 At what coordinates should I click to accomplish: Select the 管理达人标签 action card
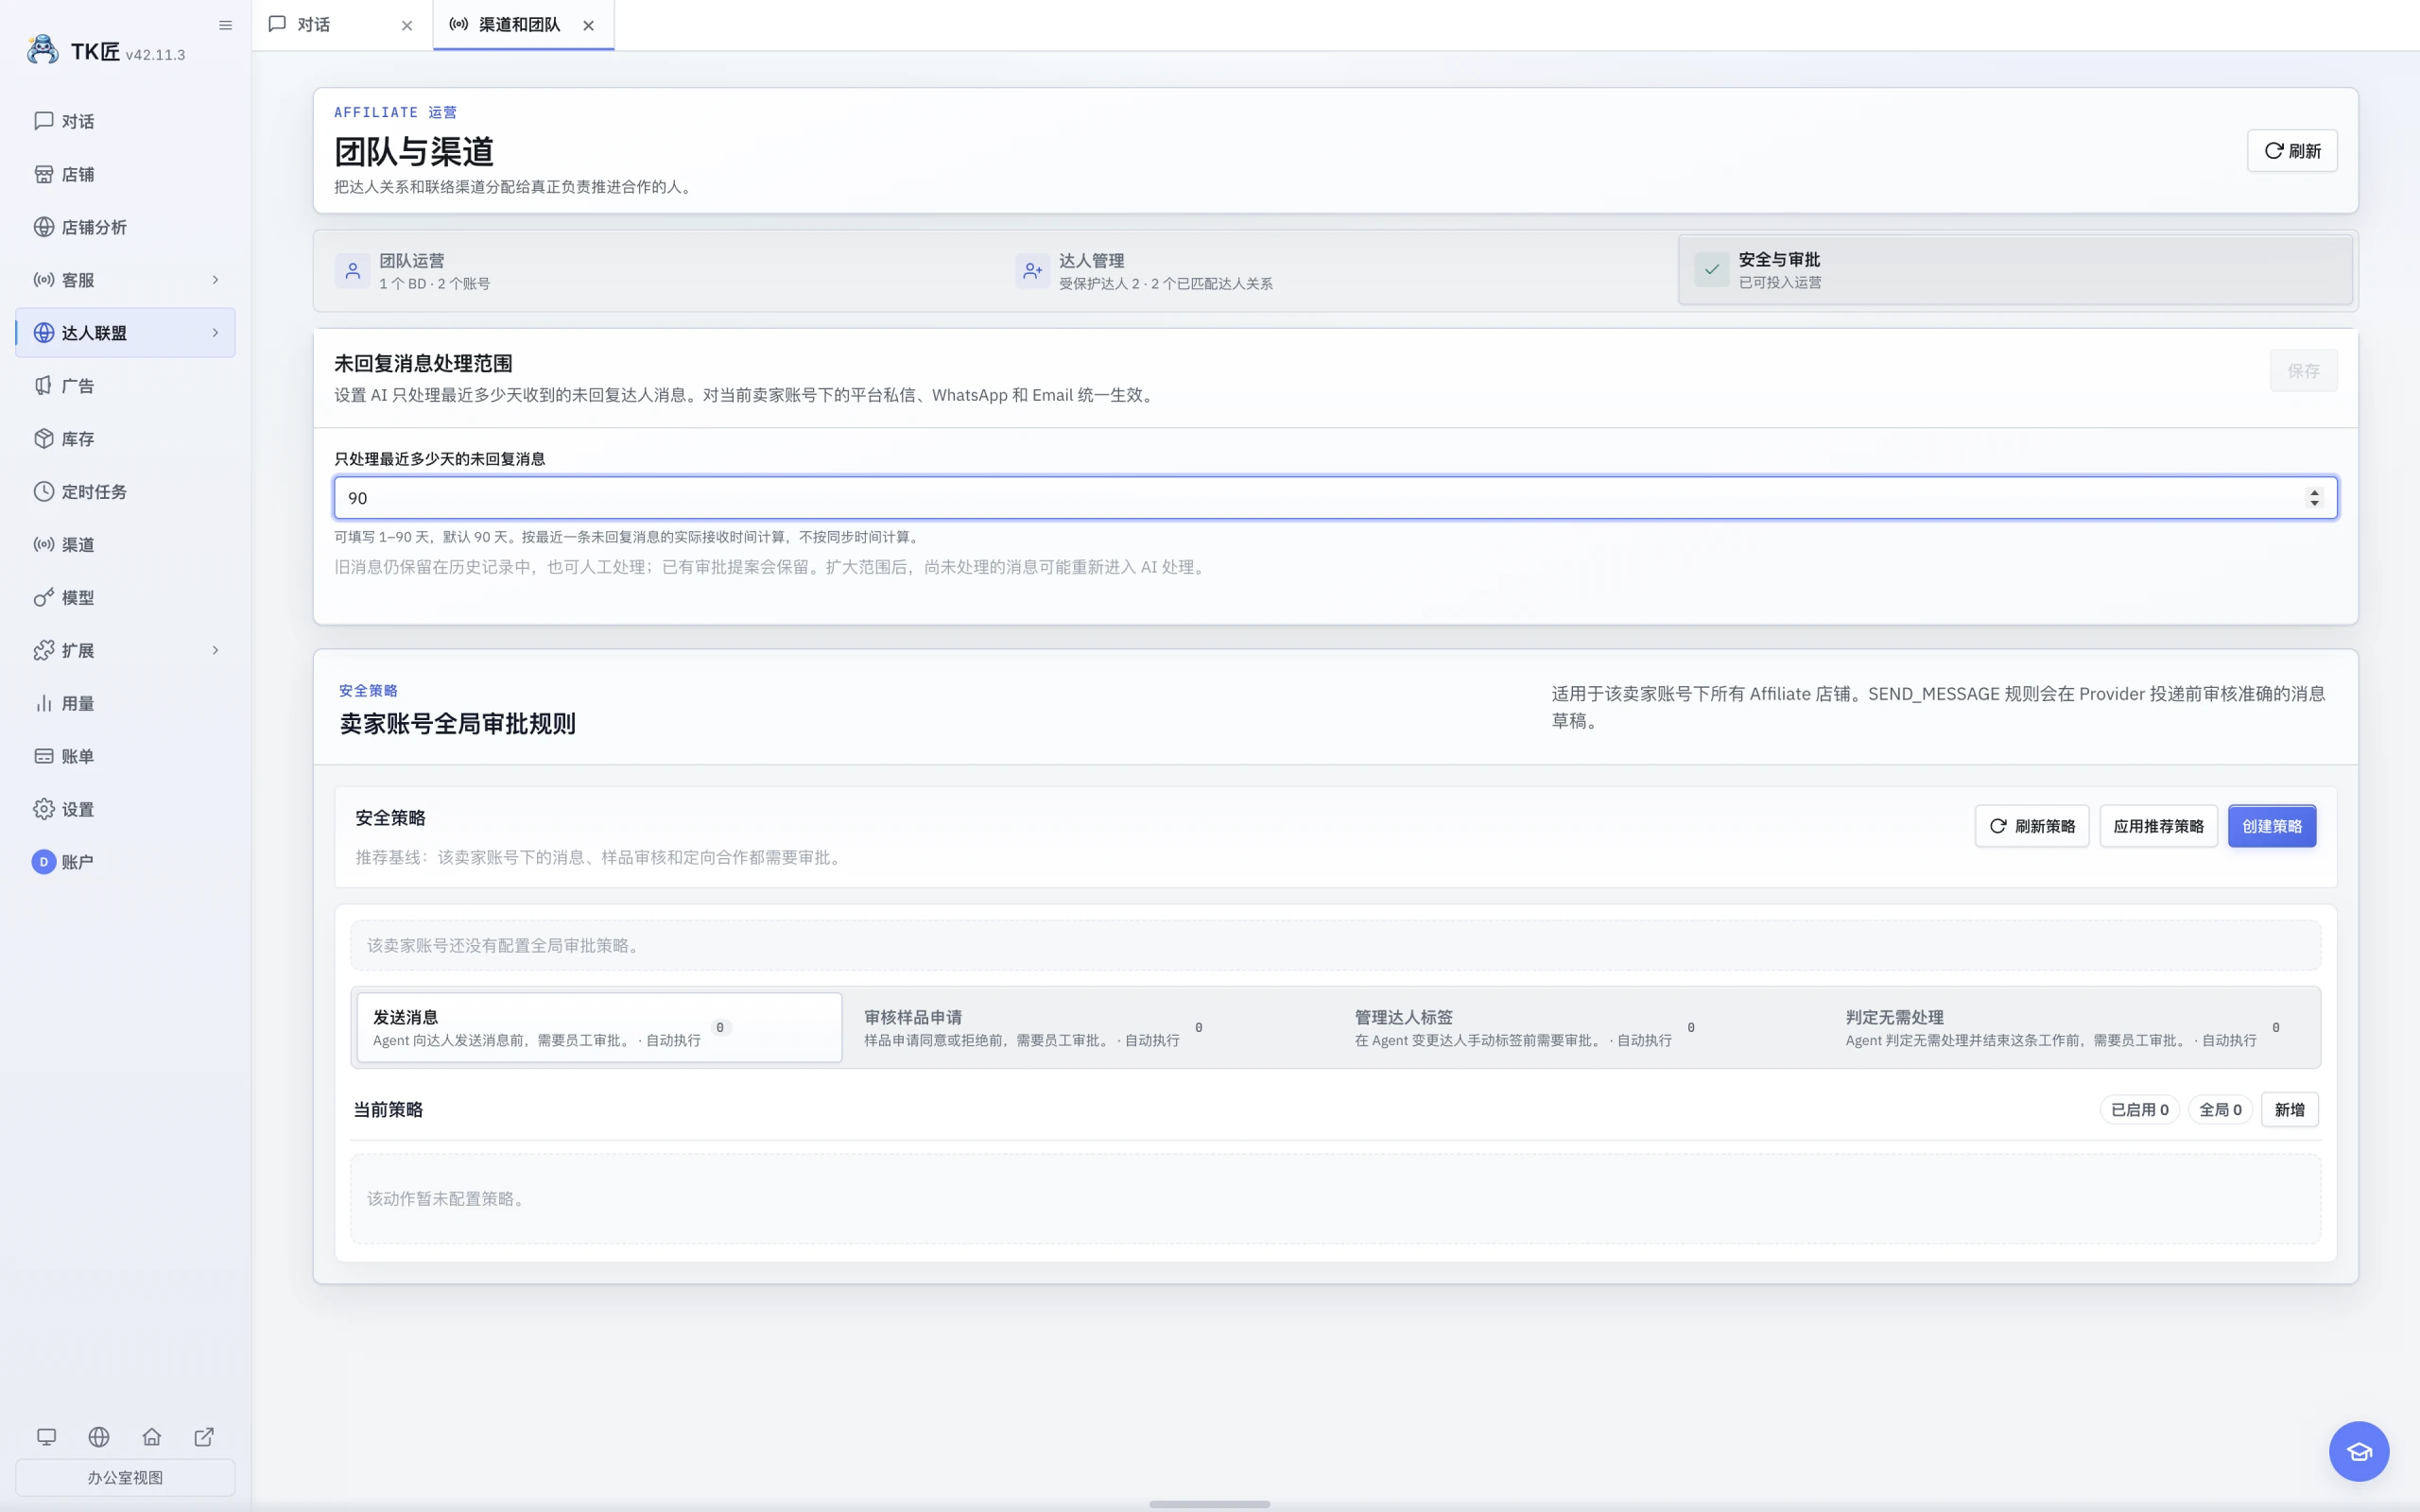1581,1028
